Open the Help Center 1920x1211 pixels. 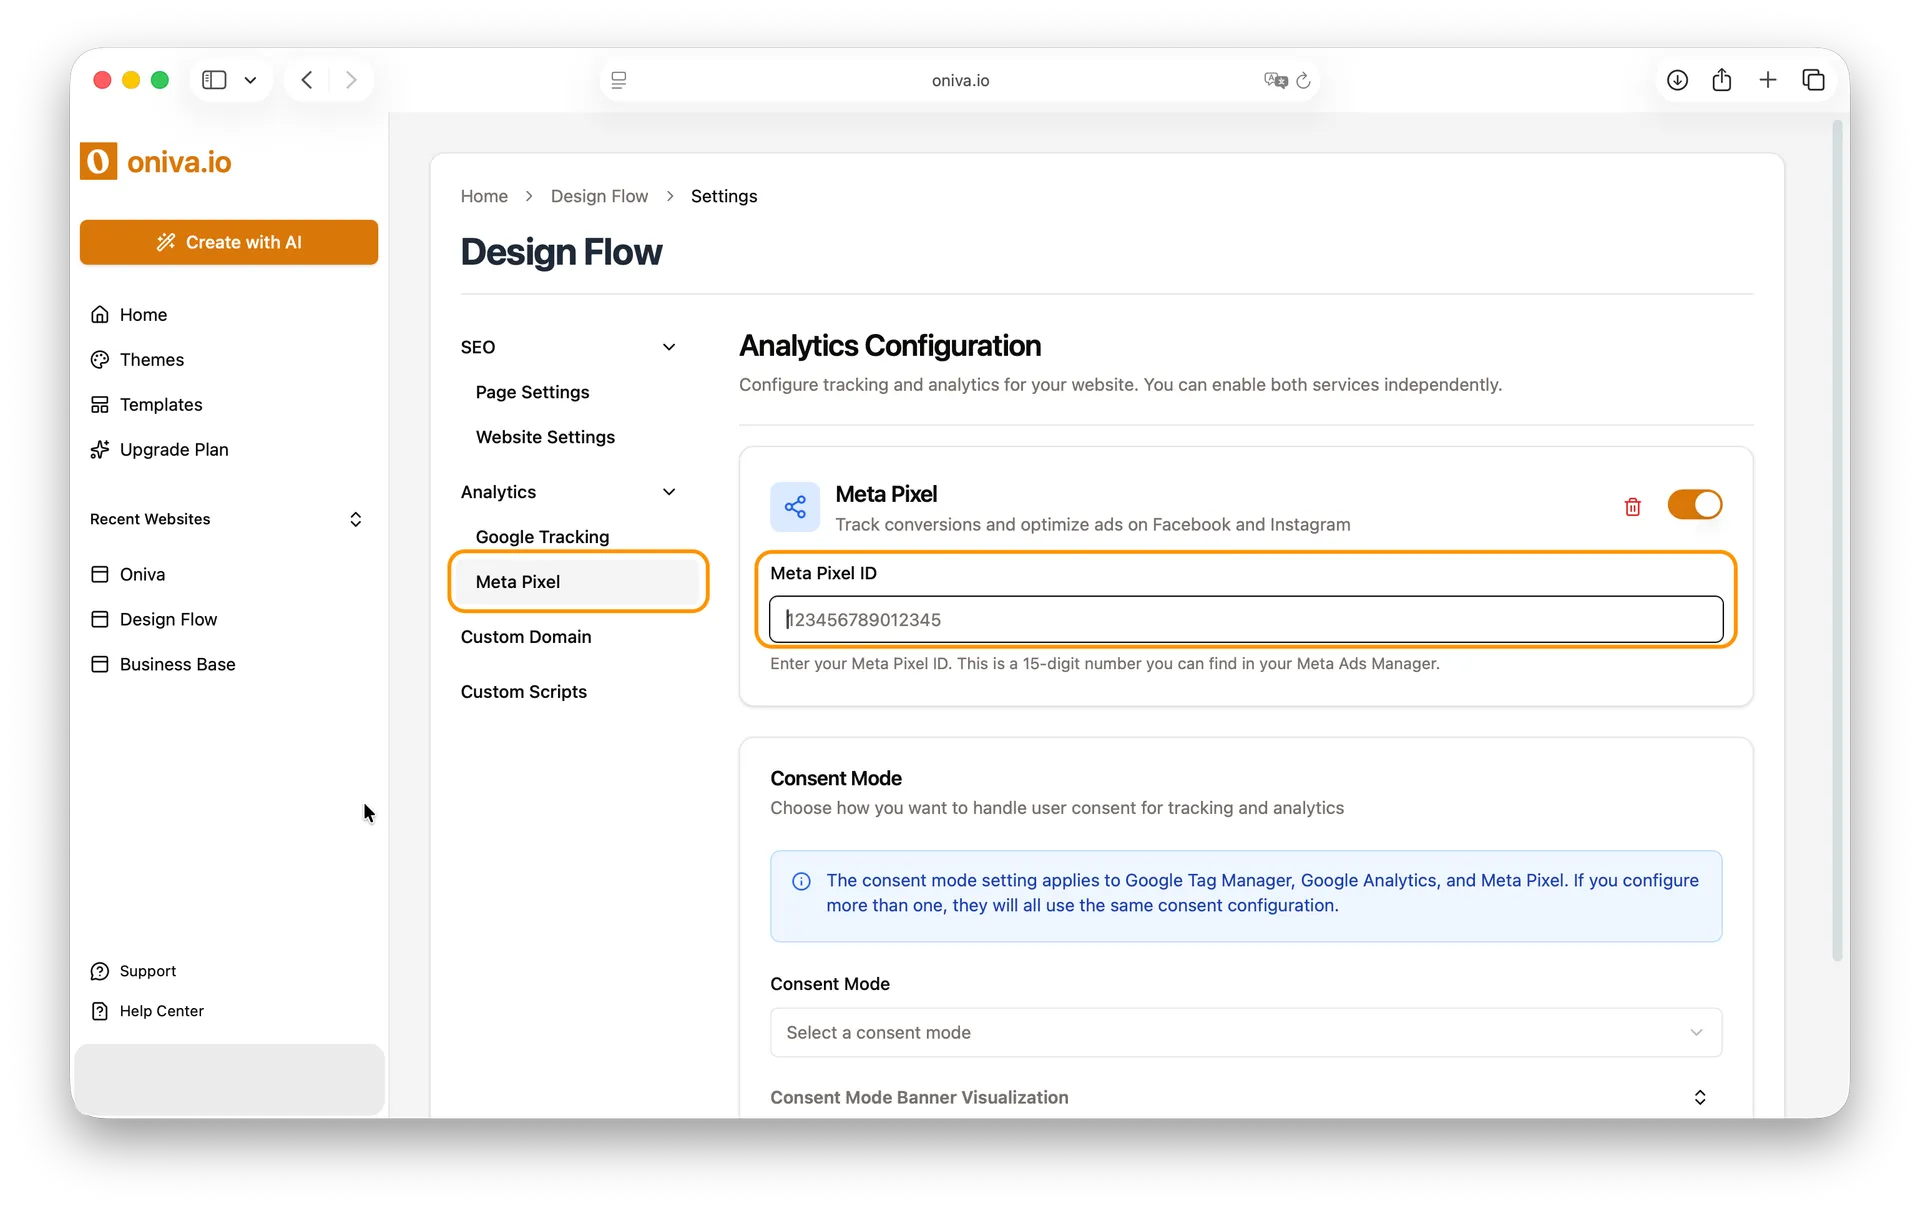[x=161, y=1010]
